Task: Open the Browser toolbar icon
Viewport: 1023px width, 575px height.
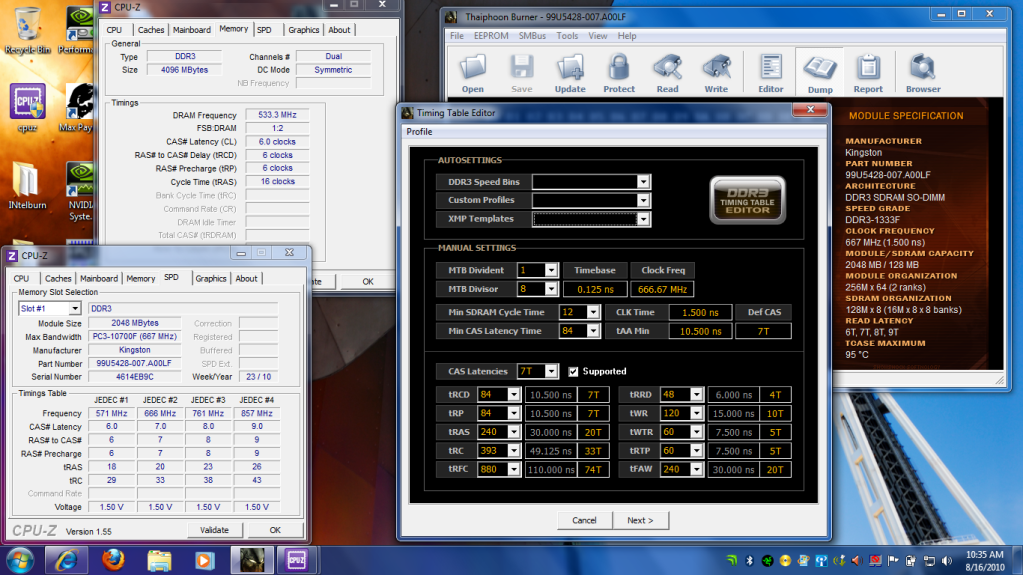Action: (923, 73)
